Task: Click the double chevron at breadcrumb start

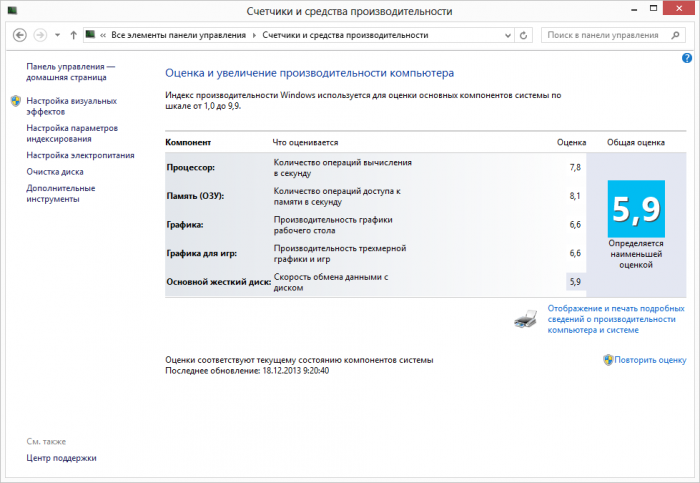Action: (103, 35)
